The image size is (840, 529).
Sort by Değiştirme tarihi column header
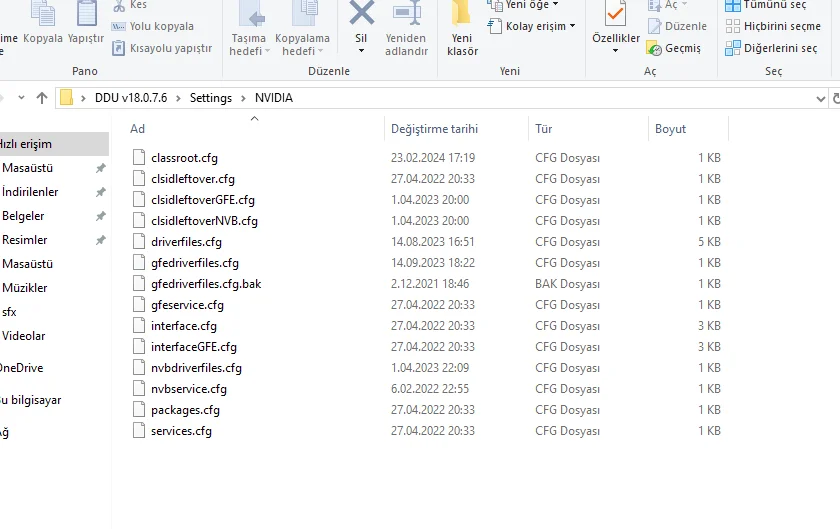[434, 129]
